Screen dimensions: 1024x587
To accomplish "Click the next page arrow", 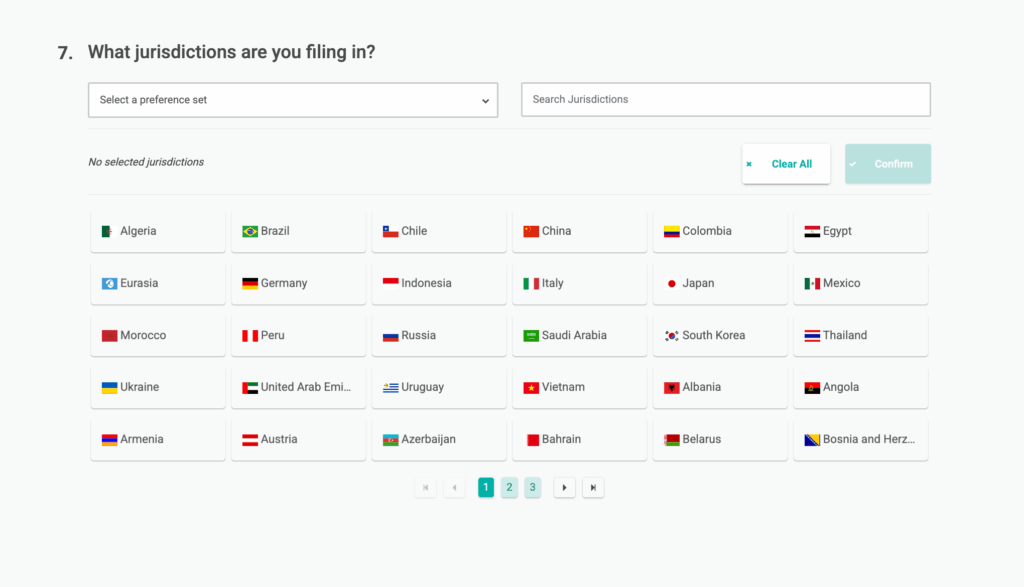I will point(564,487).
